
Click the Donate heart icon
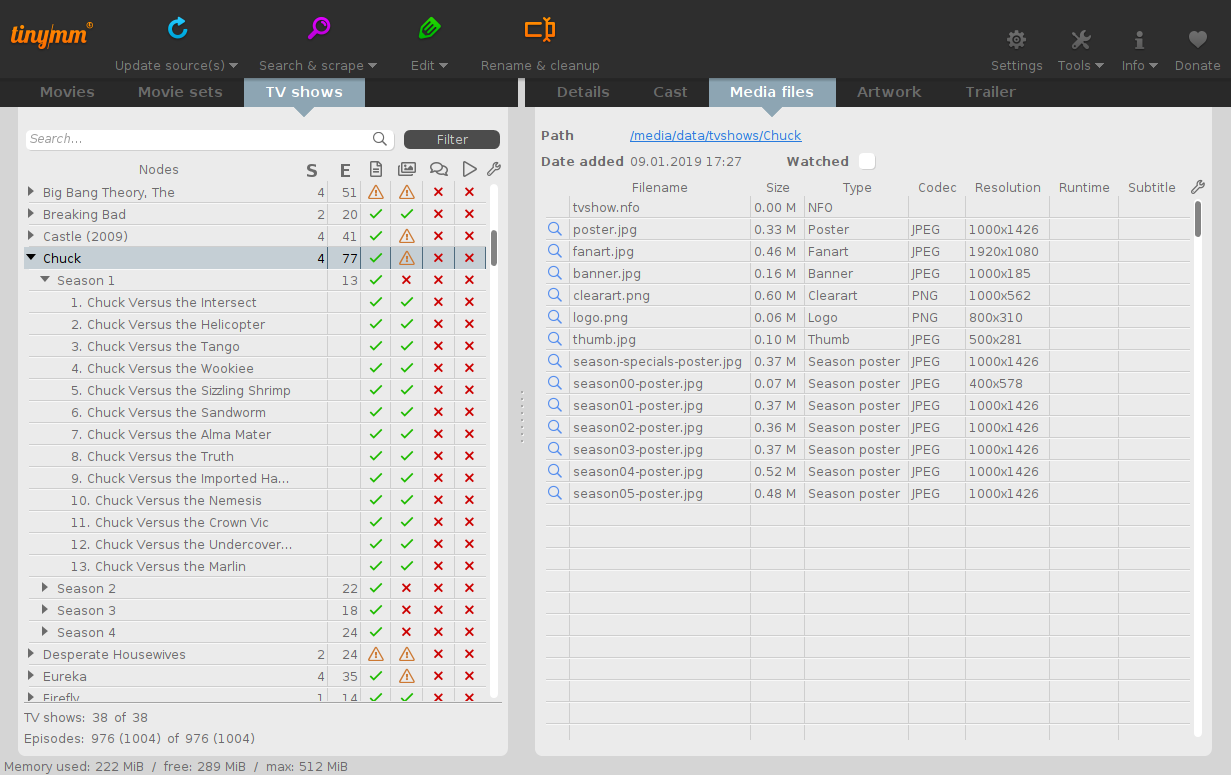pos(1197,39)
